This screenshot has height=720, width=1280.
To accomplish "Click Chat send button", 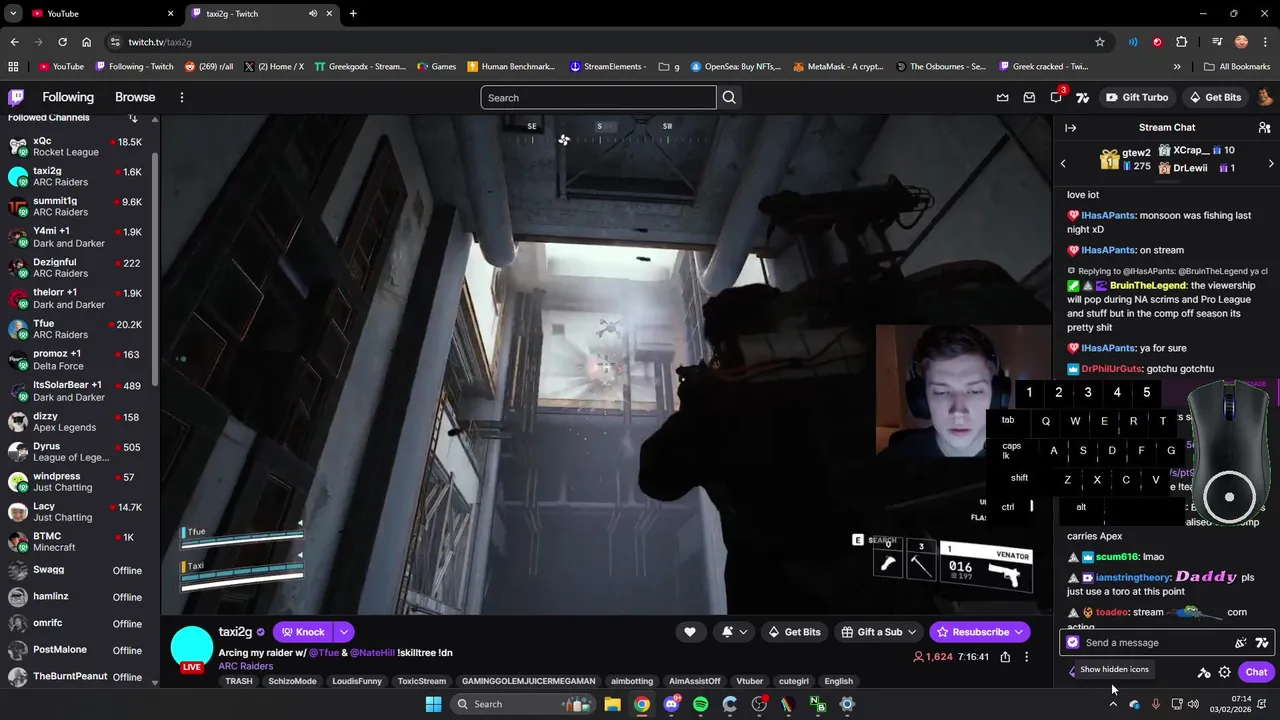I will point(1256,672).
